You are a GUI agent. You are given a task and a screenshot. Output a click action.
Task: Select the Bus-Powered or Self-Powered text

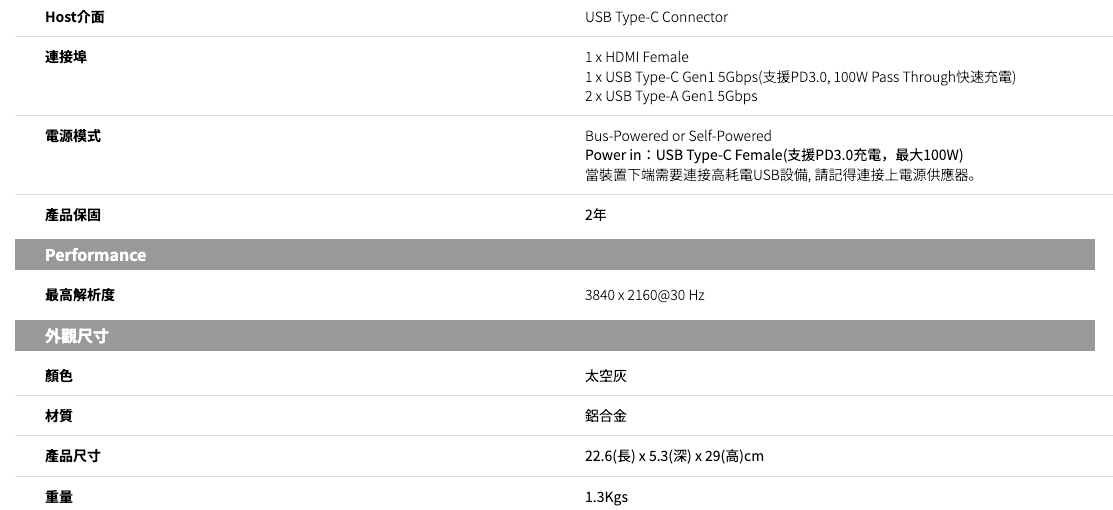click(x=678, y=136)
